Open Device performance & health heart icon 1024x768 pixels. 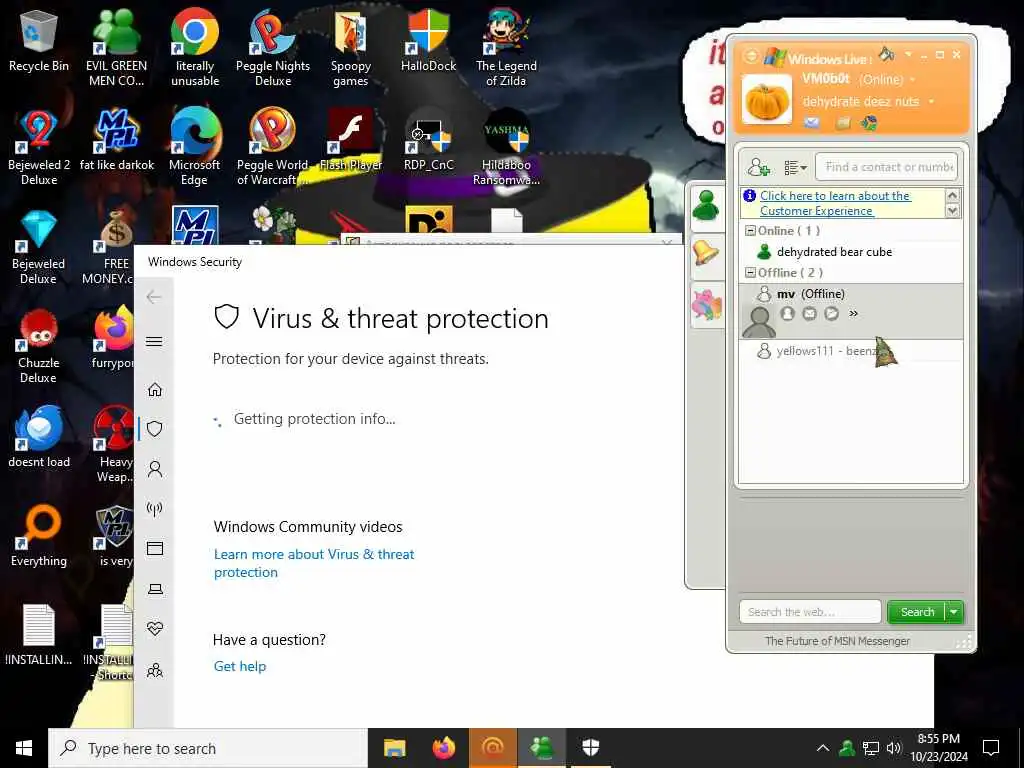click(x=155, y=629)
